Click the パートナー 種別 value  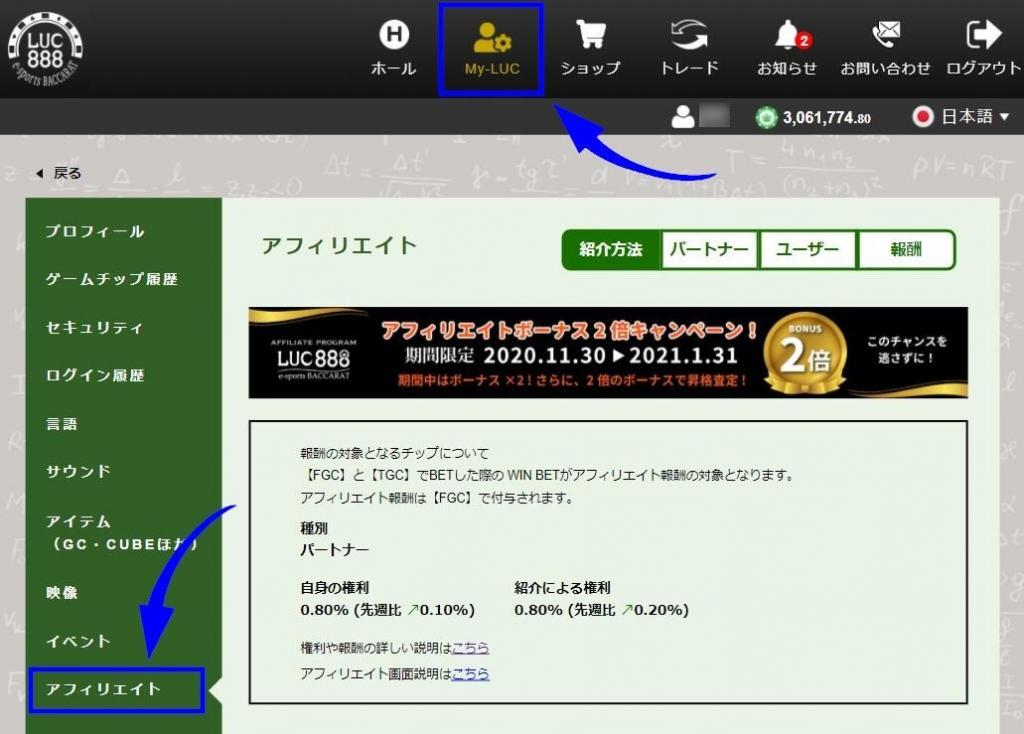coord(334,550)
